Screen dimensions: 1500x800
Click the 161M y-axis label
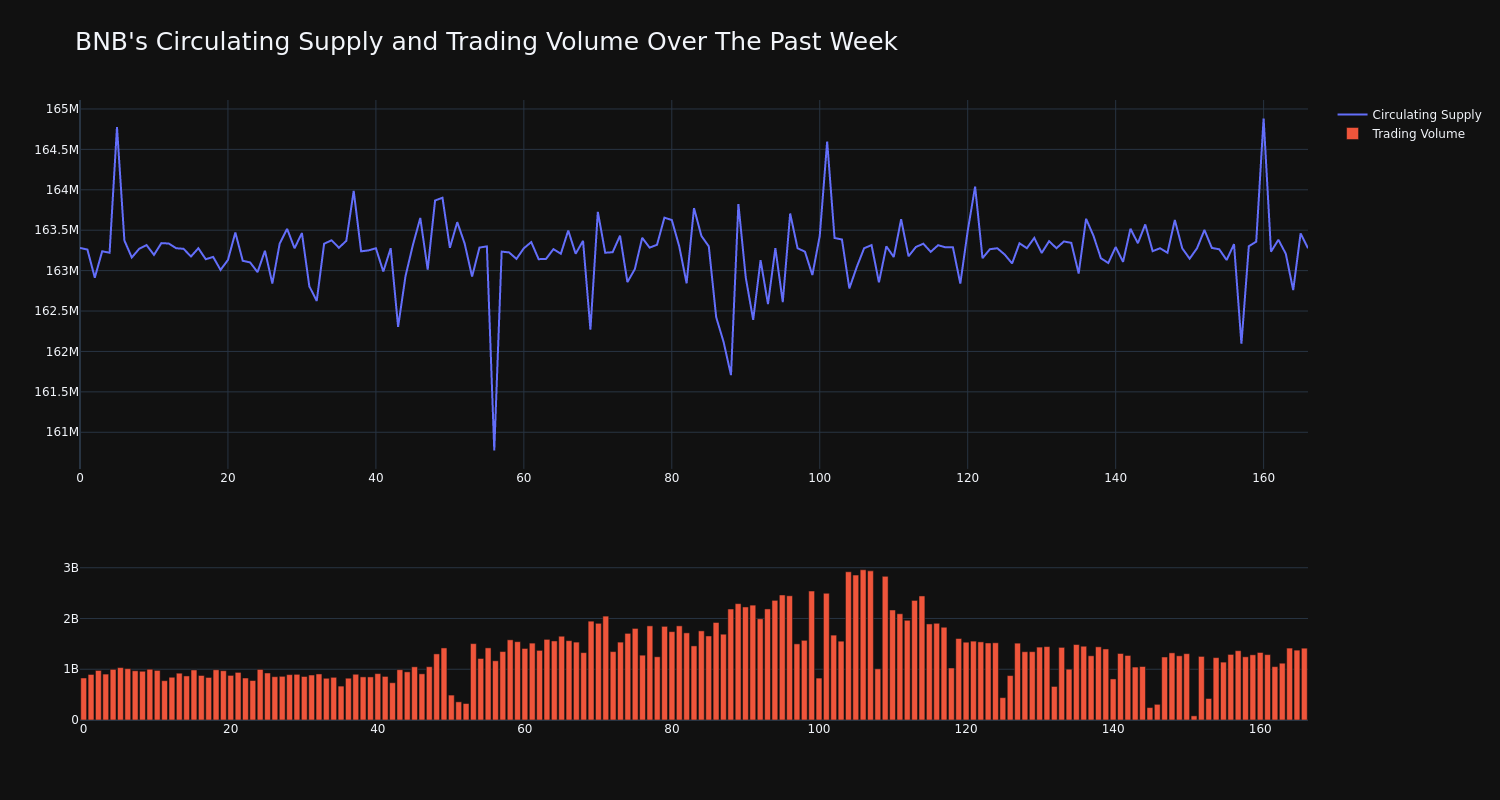point(62,432)
